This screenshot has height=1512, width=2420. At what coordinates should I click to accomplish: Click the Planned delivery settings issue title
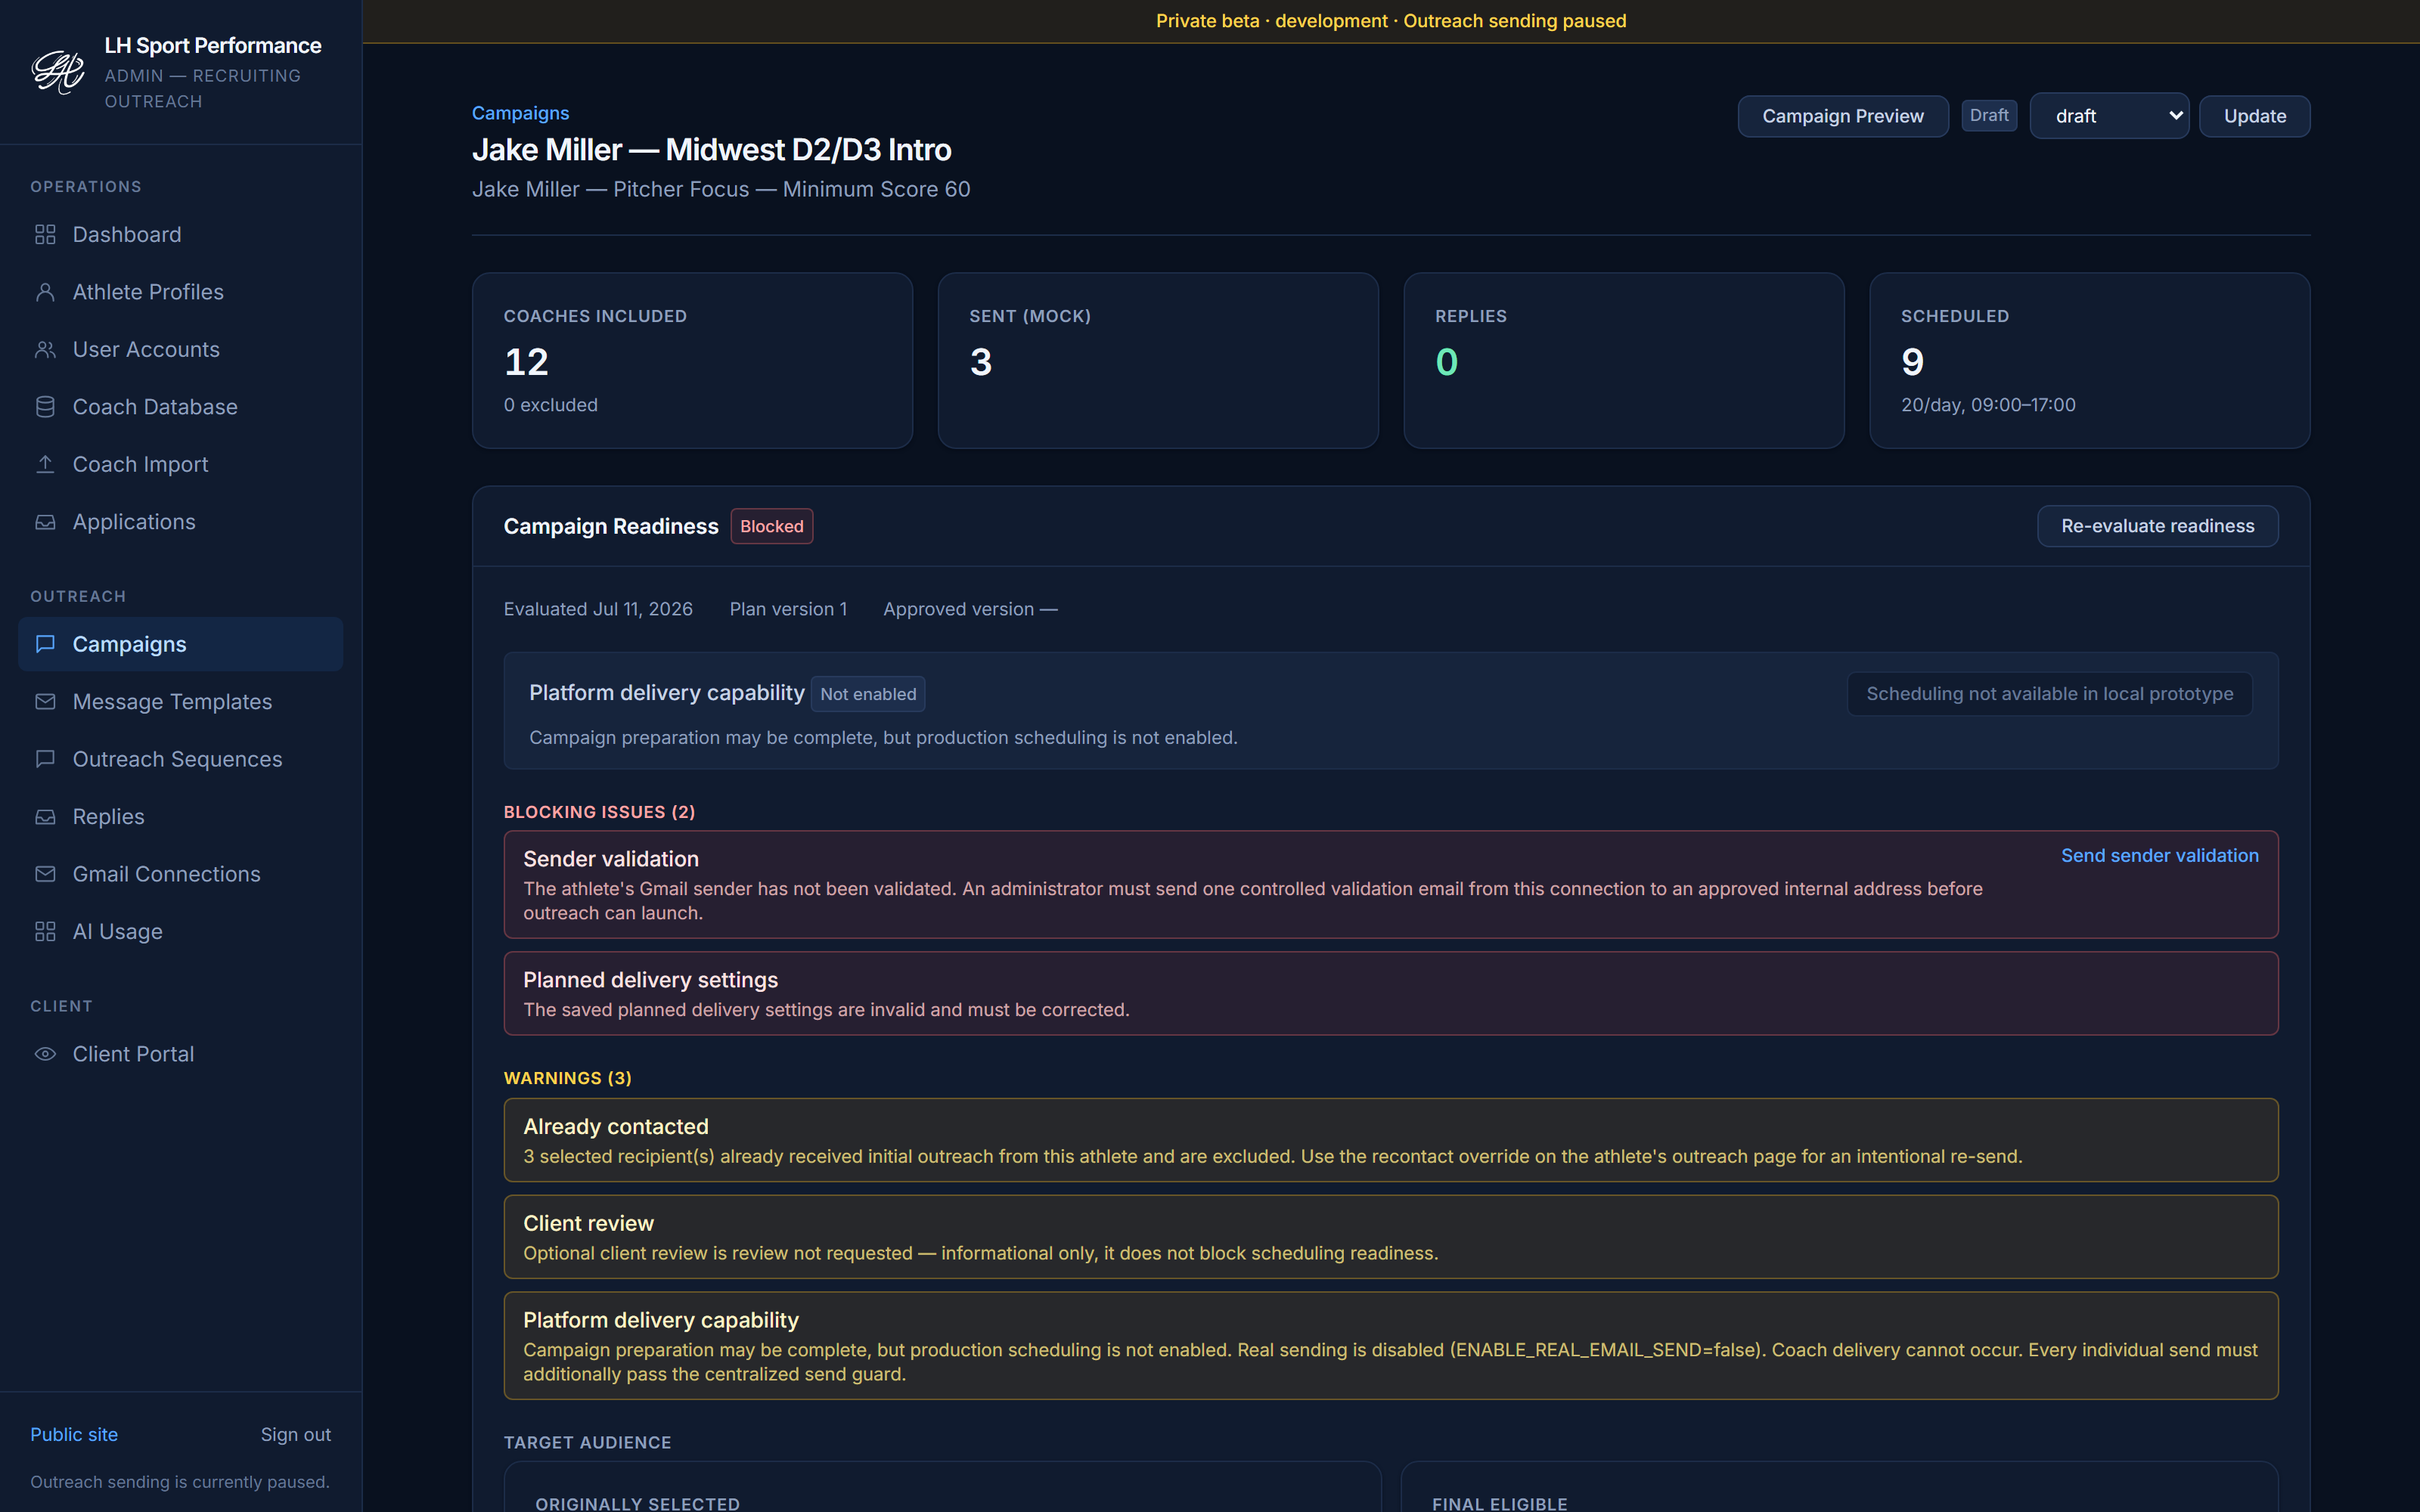[x=650, y=980]
